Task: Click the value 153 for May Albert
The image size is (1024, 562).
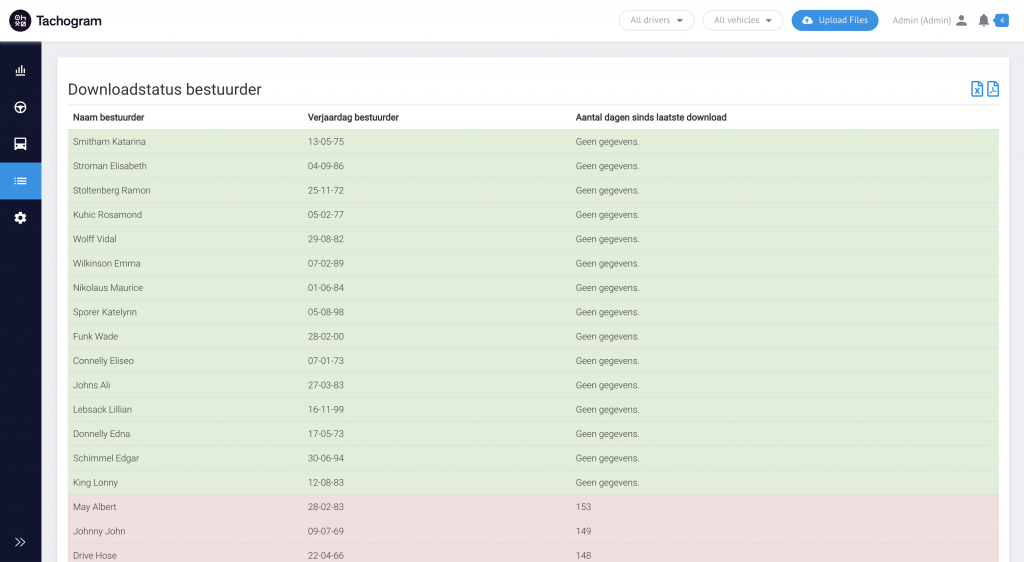Action: click(583, 507)
